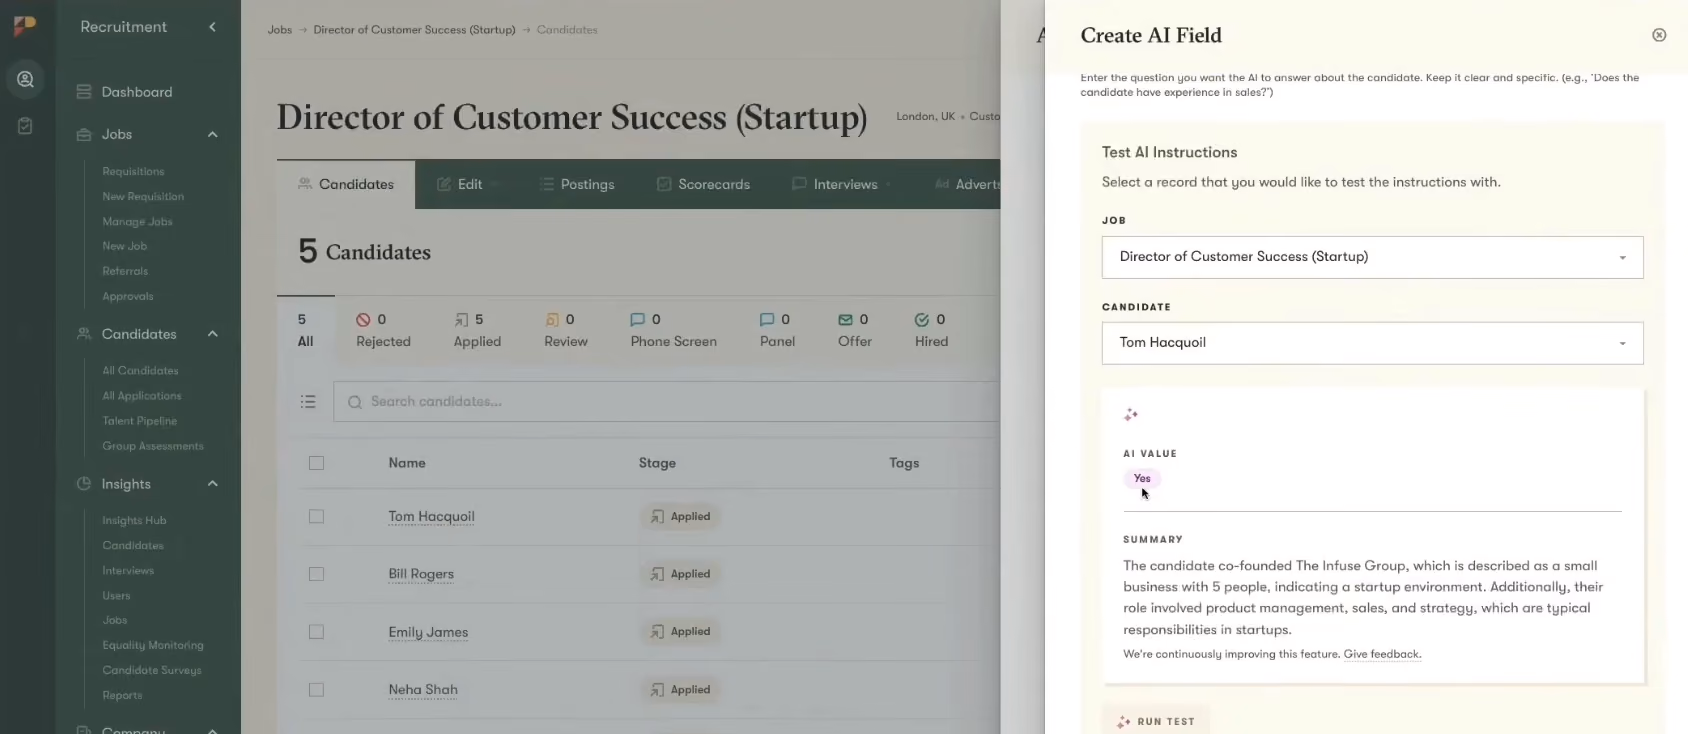1688x734 pixels.
Task: Collapse the Jobs sidebar section
Action: tap(212, 134)
